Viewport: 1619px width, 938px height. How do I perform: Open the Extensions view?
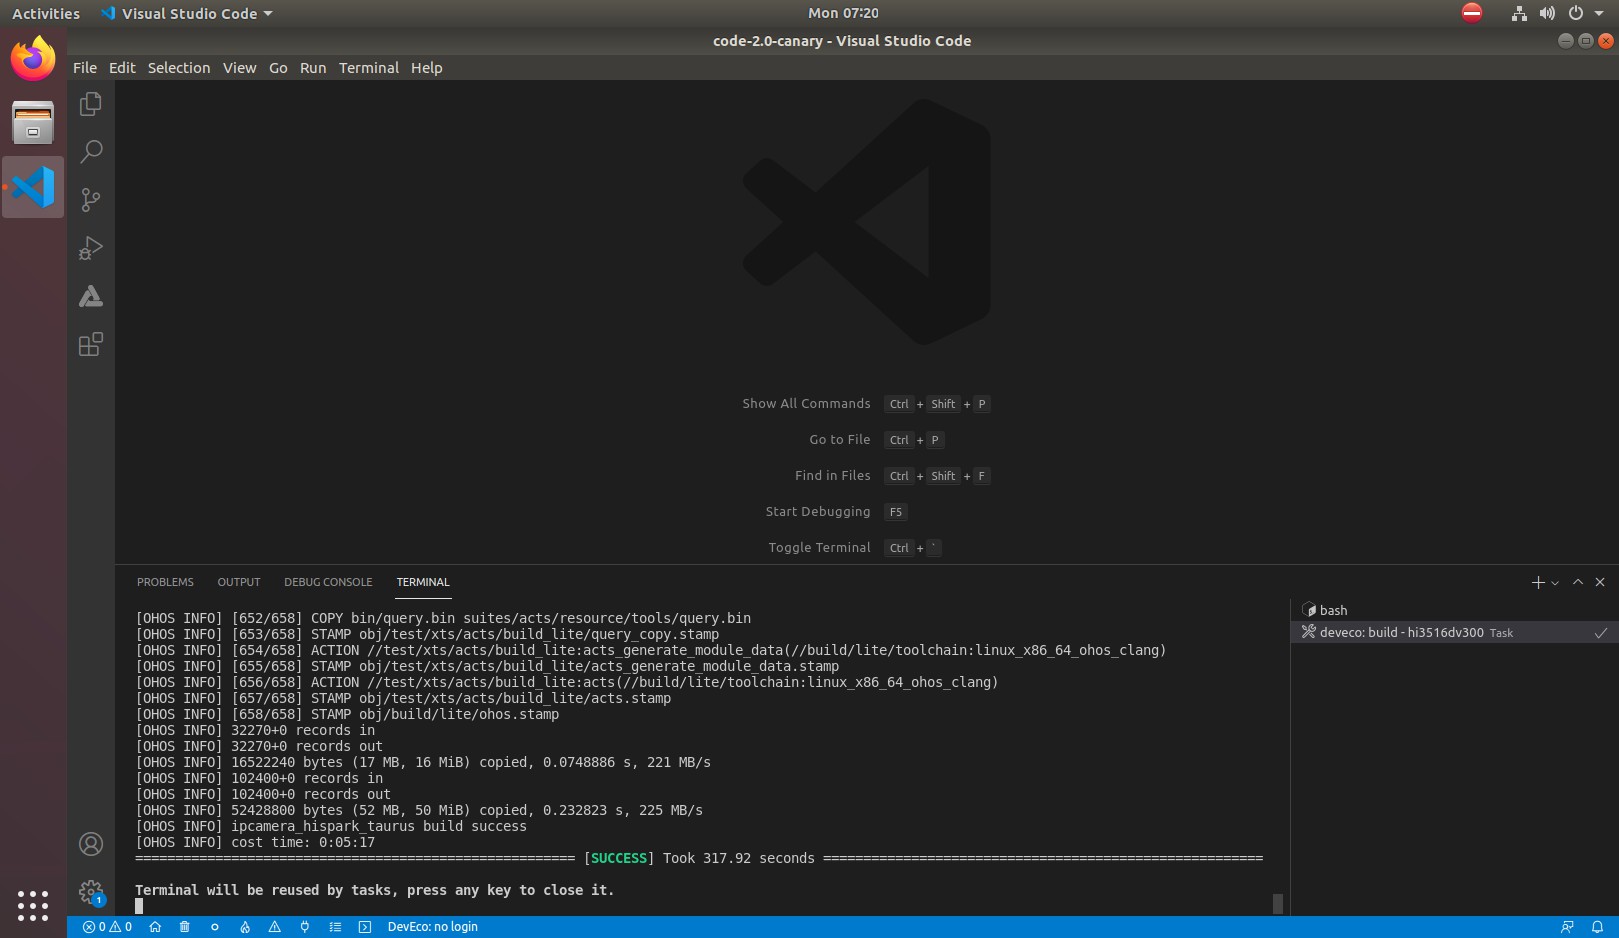[x=91, y=344]
